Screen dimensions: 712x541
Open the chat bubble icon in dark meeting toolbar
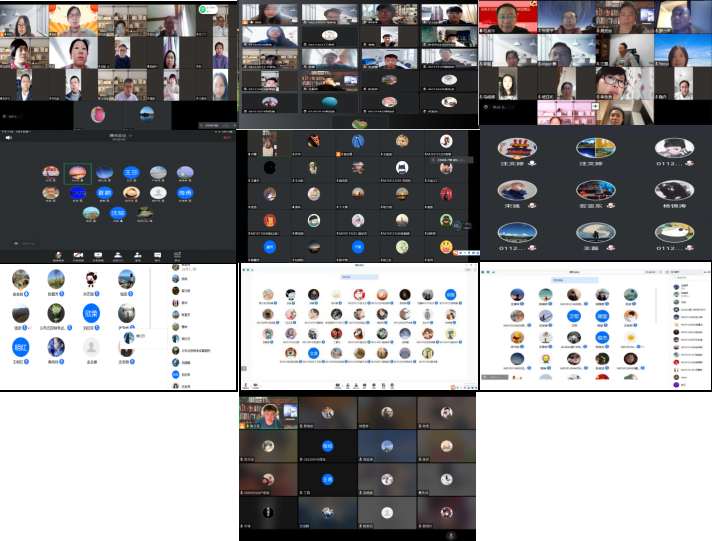158,255
